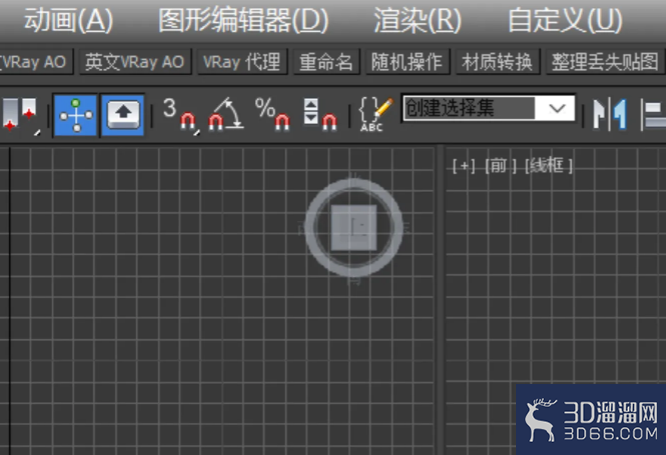Toggle the Spinner Snap icon

320,114
